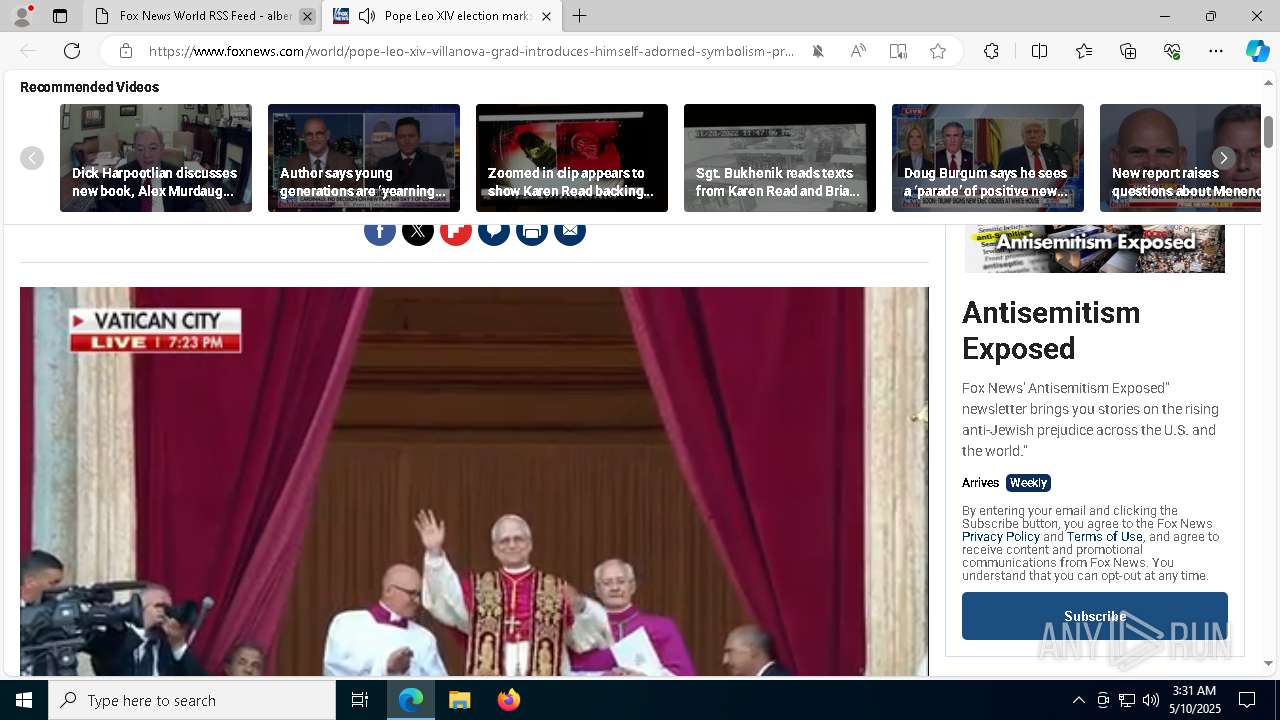Open browser profile icon
1280x720 pixels.
click(x=22, y=16)
